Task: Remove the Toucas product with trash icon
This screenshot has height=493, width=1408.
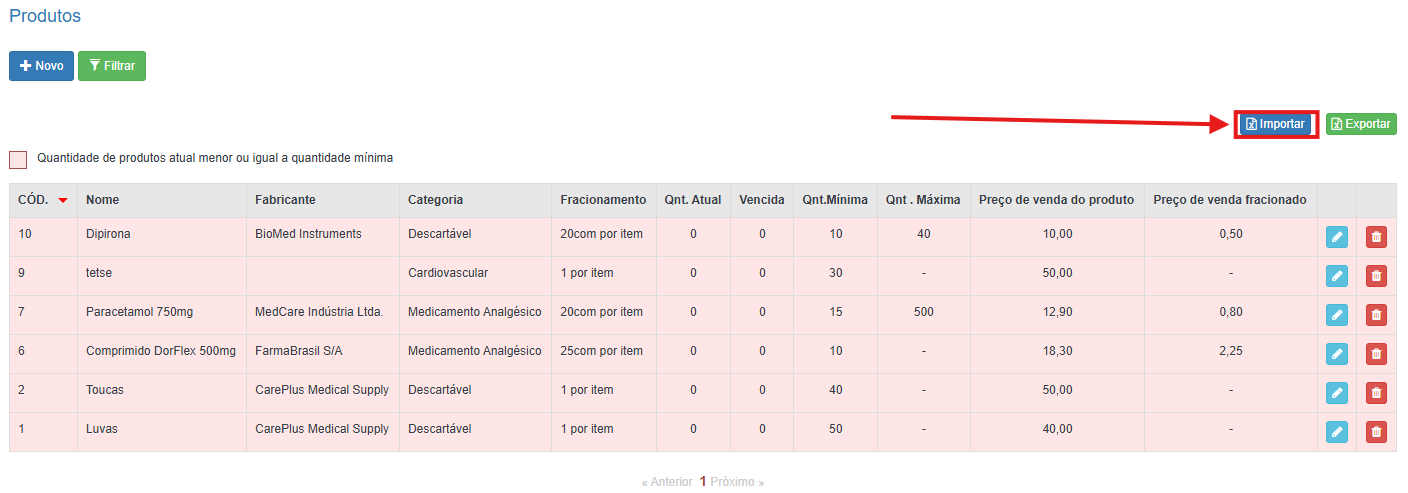Action: tap(1376, 393)
